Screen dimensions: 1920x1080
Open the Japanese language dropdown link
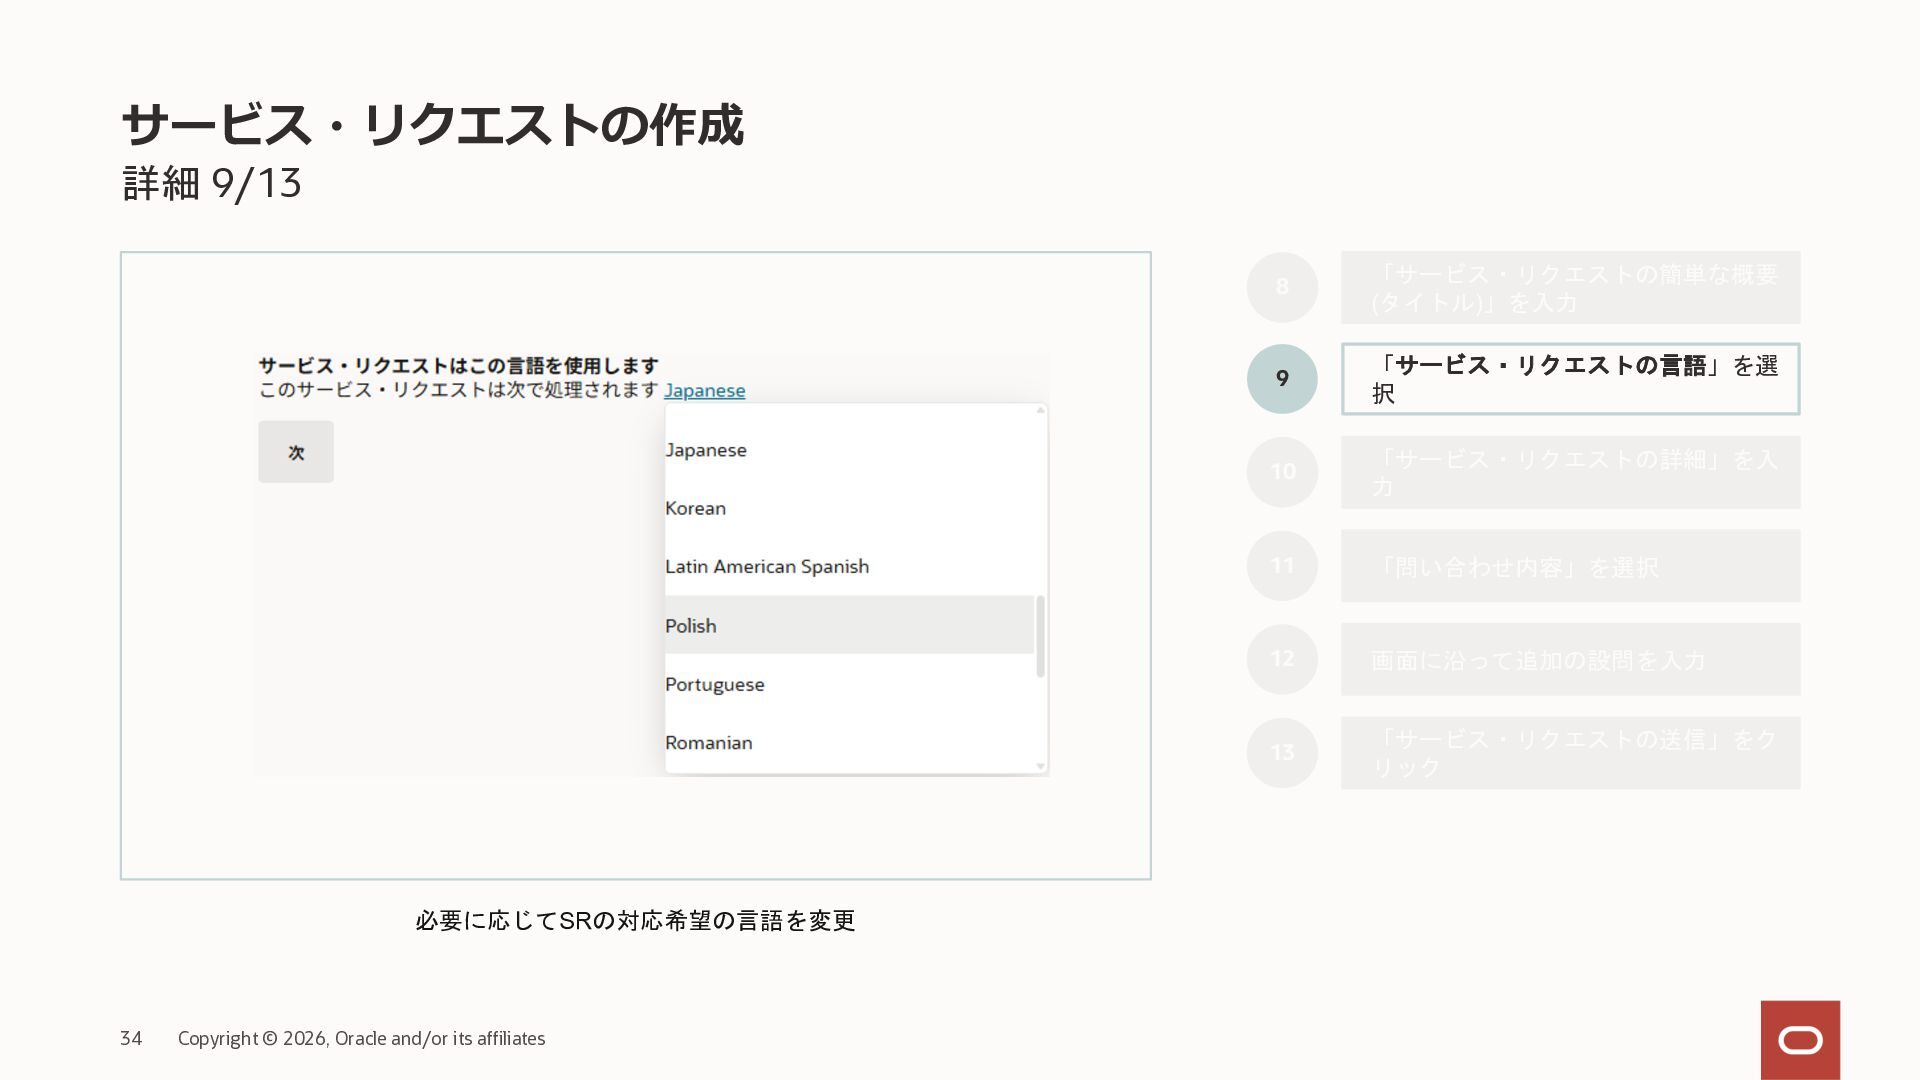(x=704, y=391)
